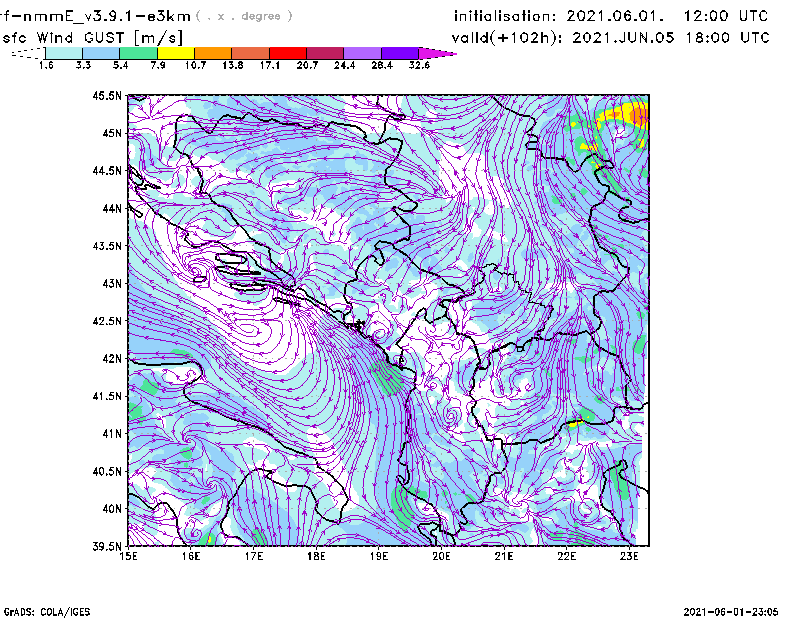Click the "2021-06-01-23:05" timestamp footer

(731, 612)
